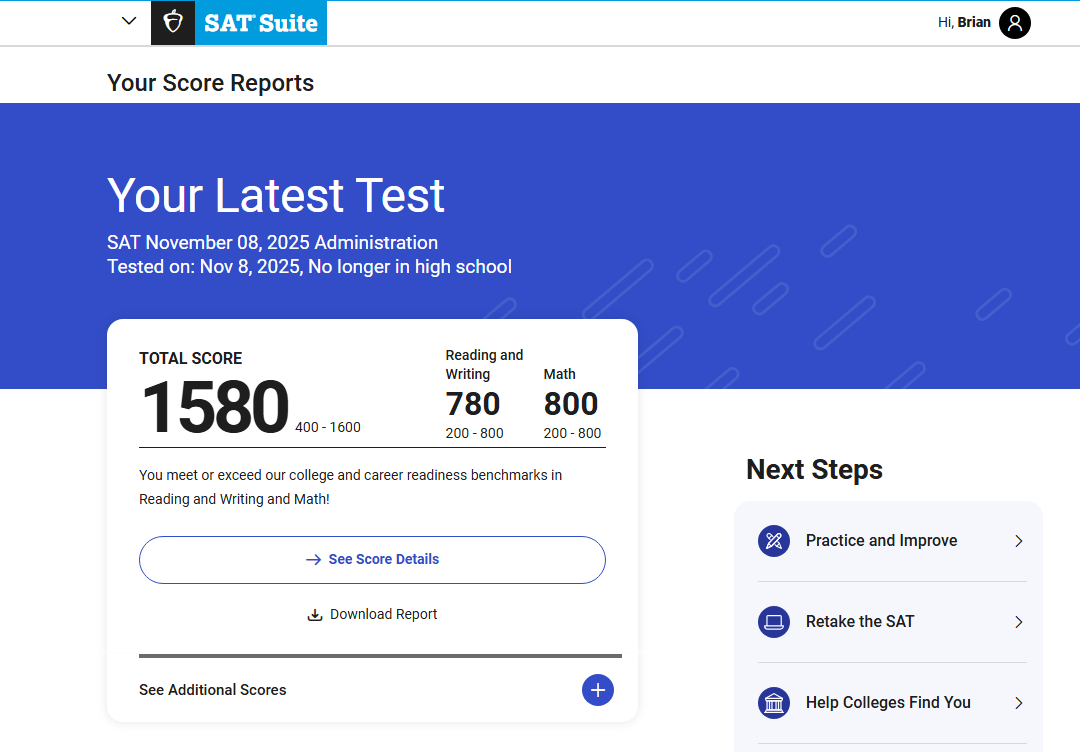Open the College Board acorn logo
Screen dimensions: 1080x752
(x=173, y=23)
